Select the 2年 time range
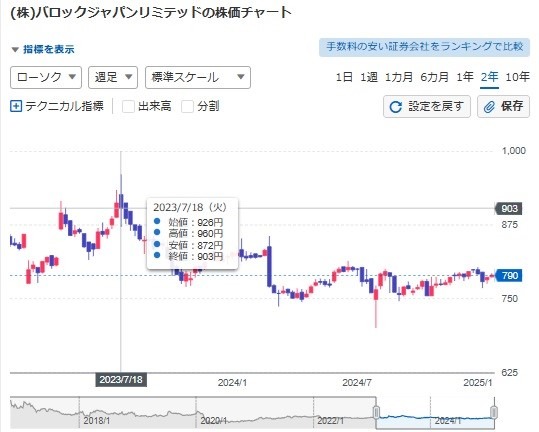The width and height of the screenshot is (539, 432). pyautogui.click(x=490, y=77)
